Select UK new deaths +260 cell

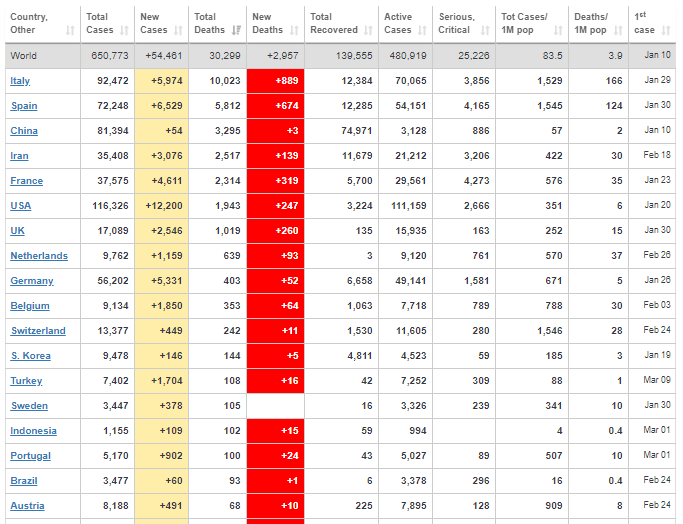click(x=275, y=231)
